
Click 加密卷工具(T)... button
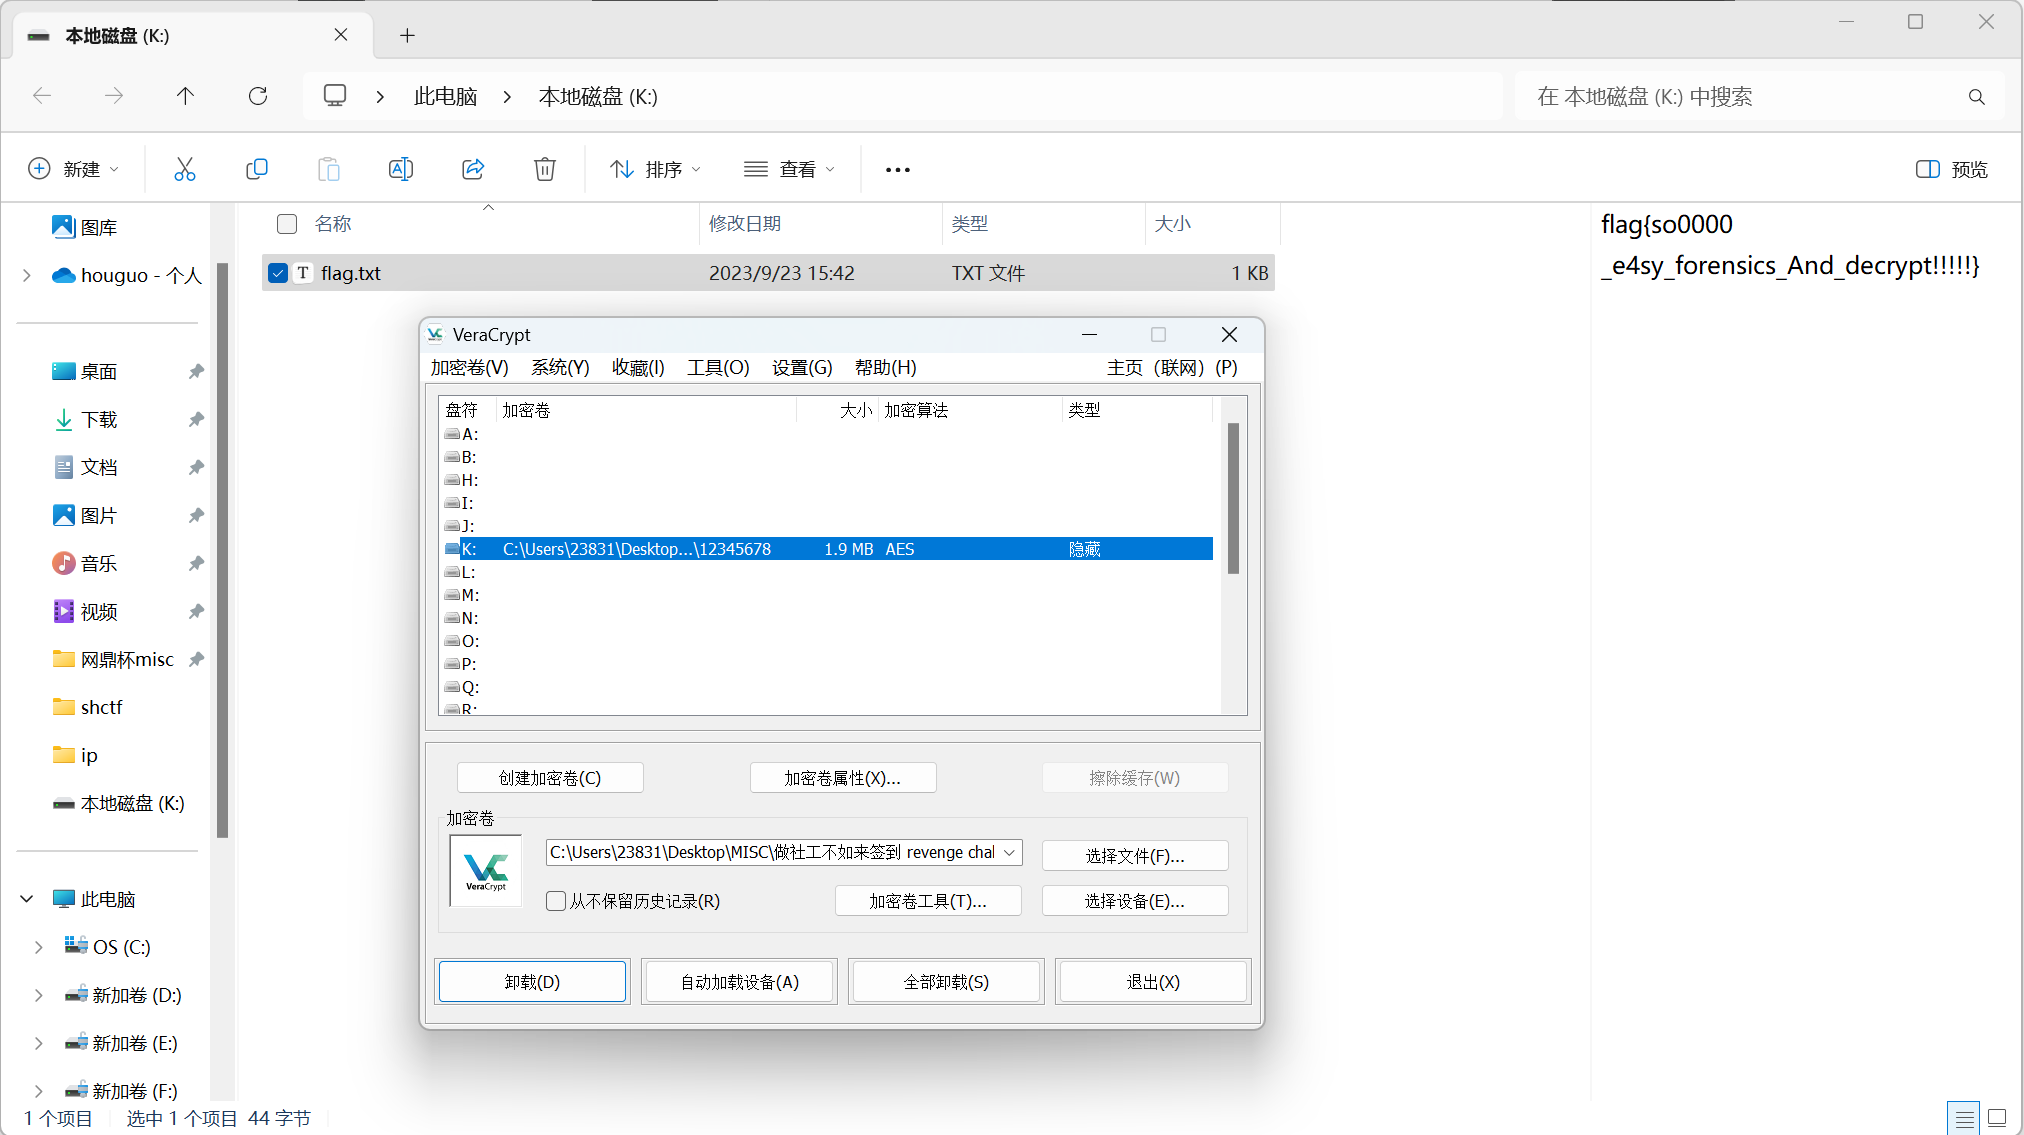click(928, 901)
